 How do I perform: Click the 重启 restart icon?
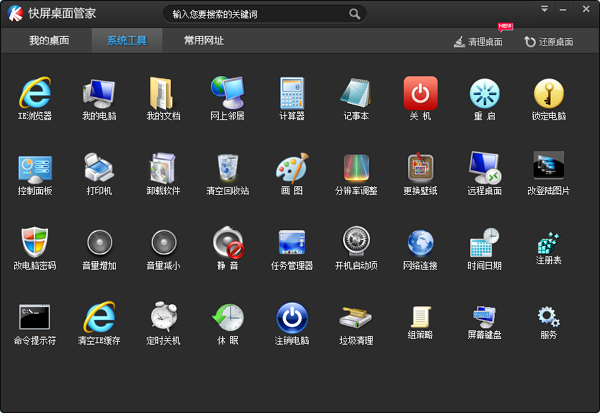(485, 94)
